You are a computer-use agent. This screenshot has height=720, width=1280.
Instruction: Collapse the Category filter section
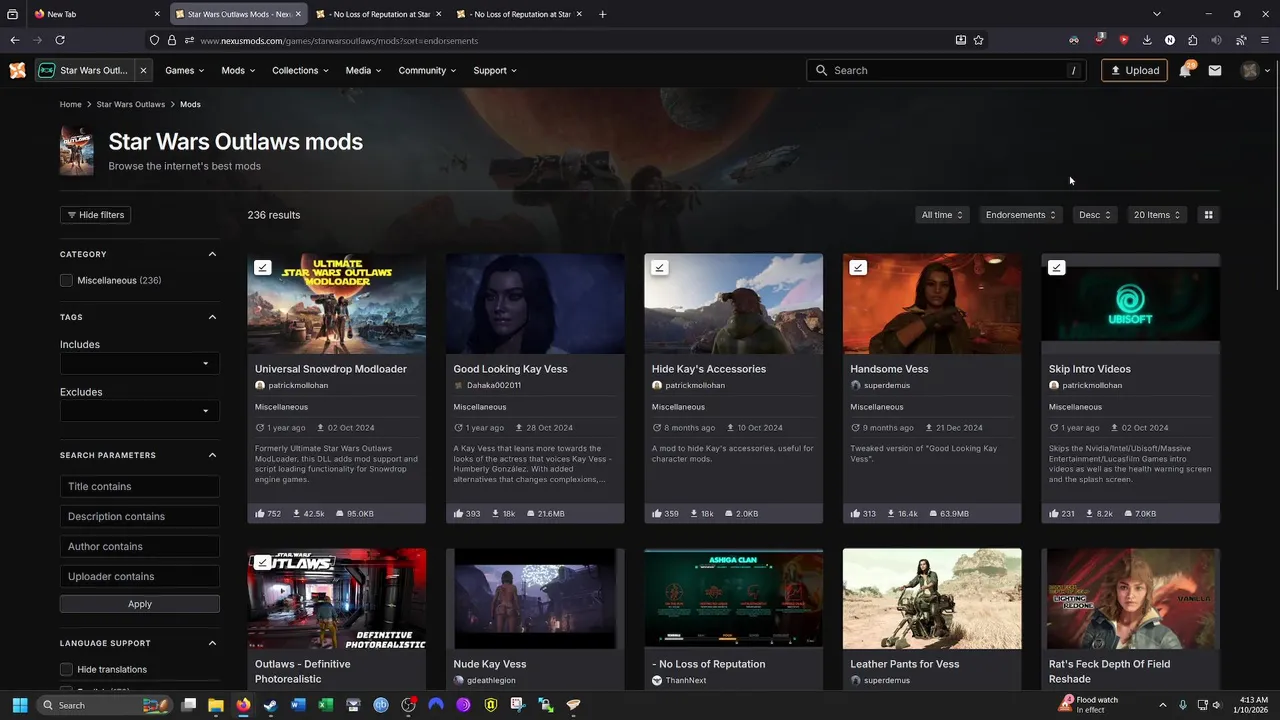pyautogui.click(x=212, y=254)
